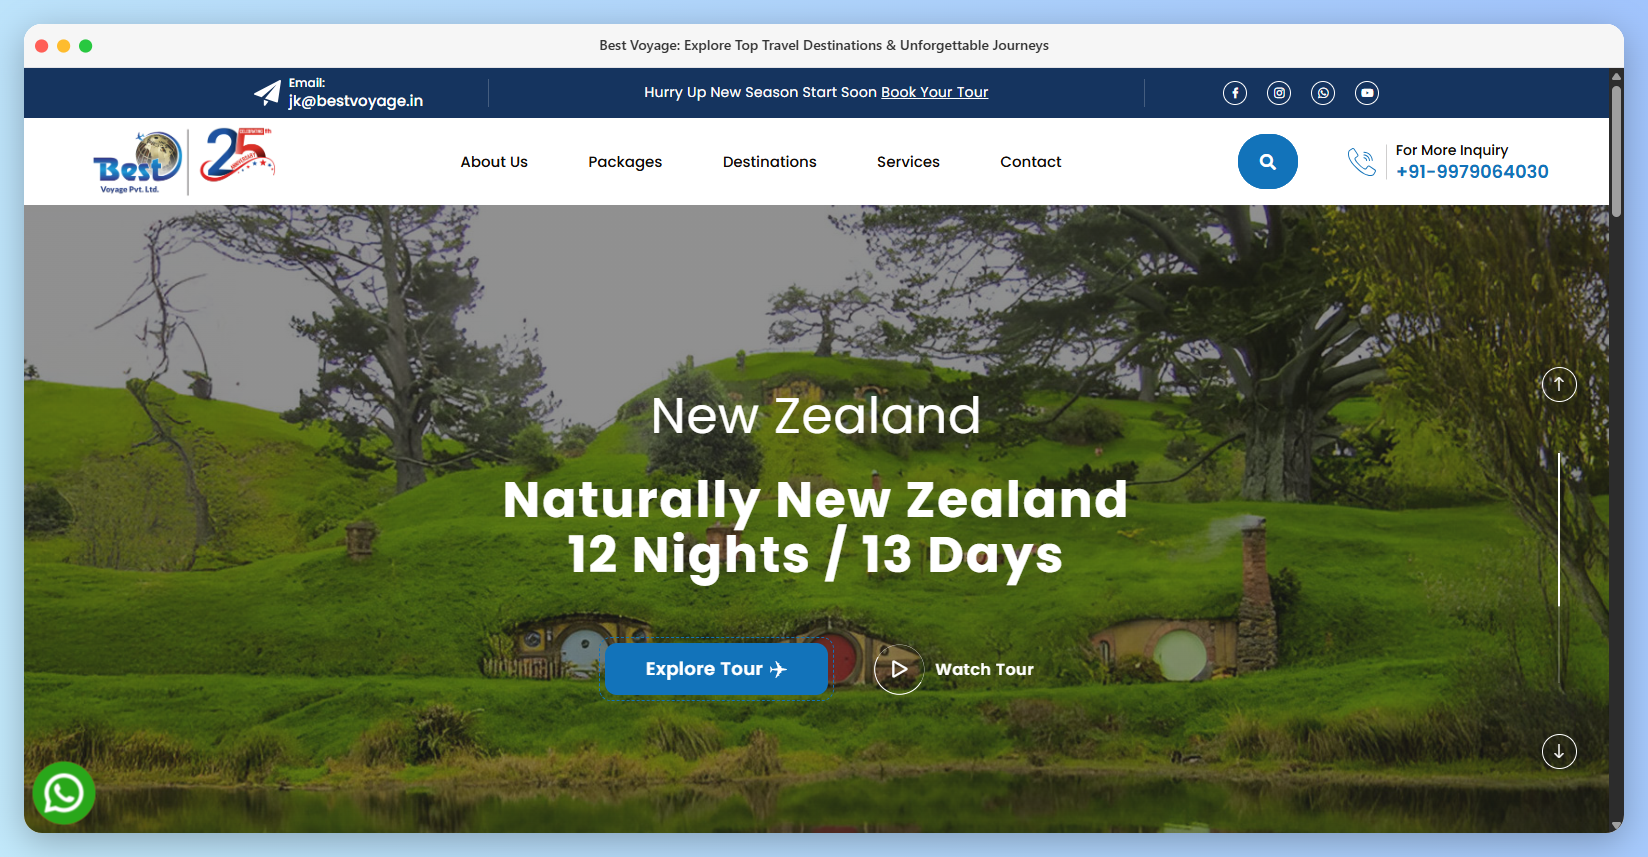Click the Explore Tour button
This screenshot has width=1648, height=857.
tap(716, 669)
